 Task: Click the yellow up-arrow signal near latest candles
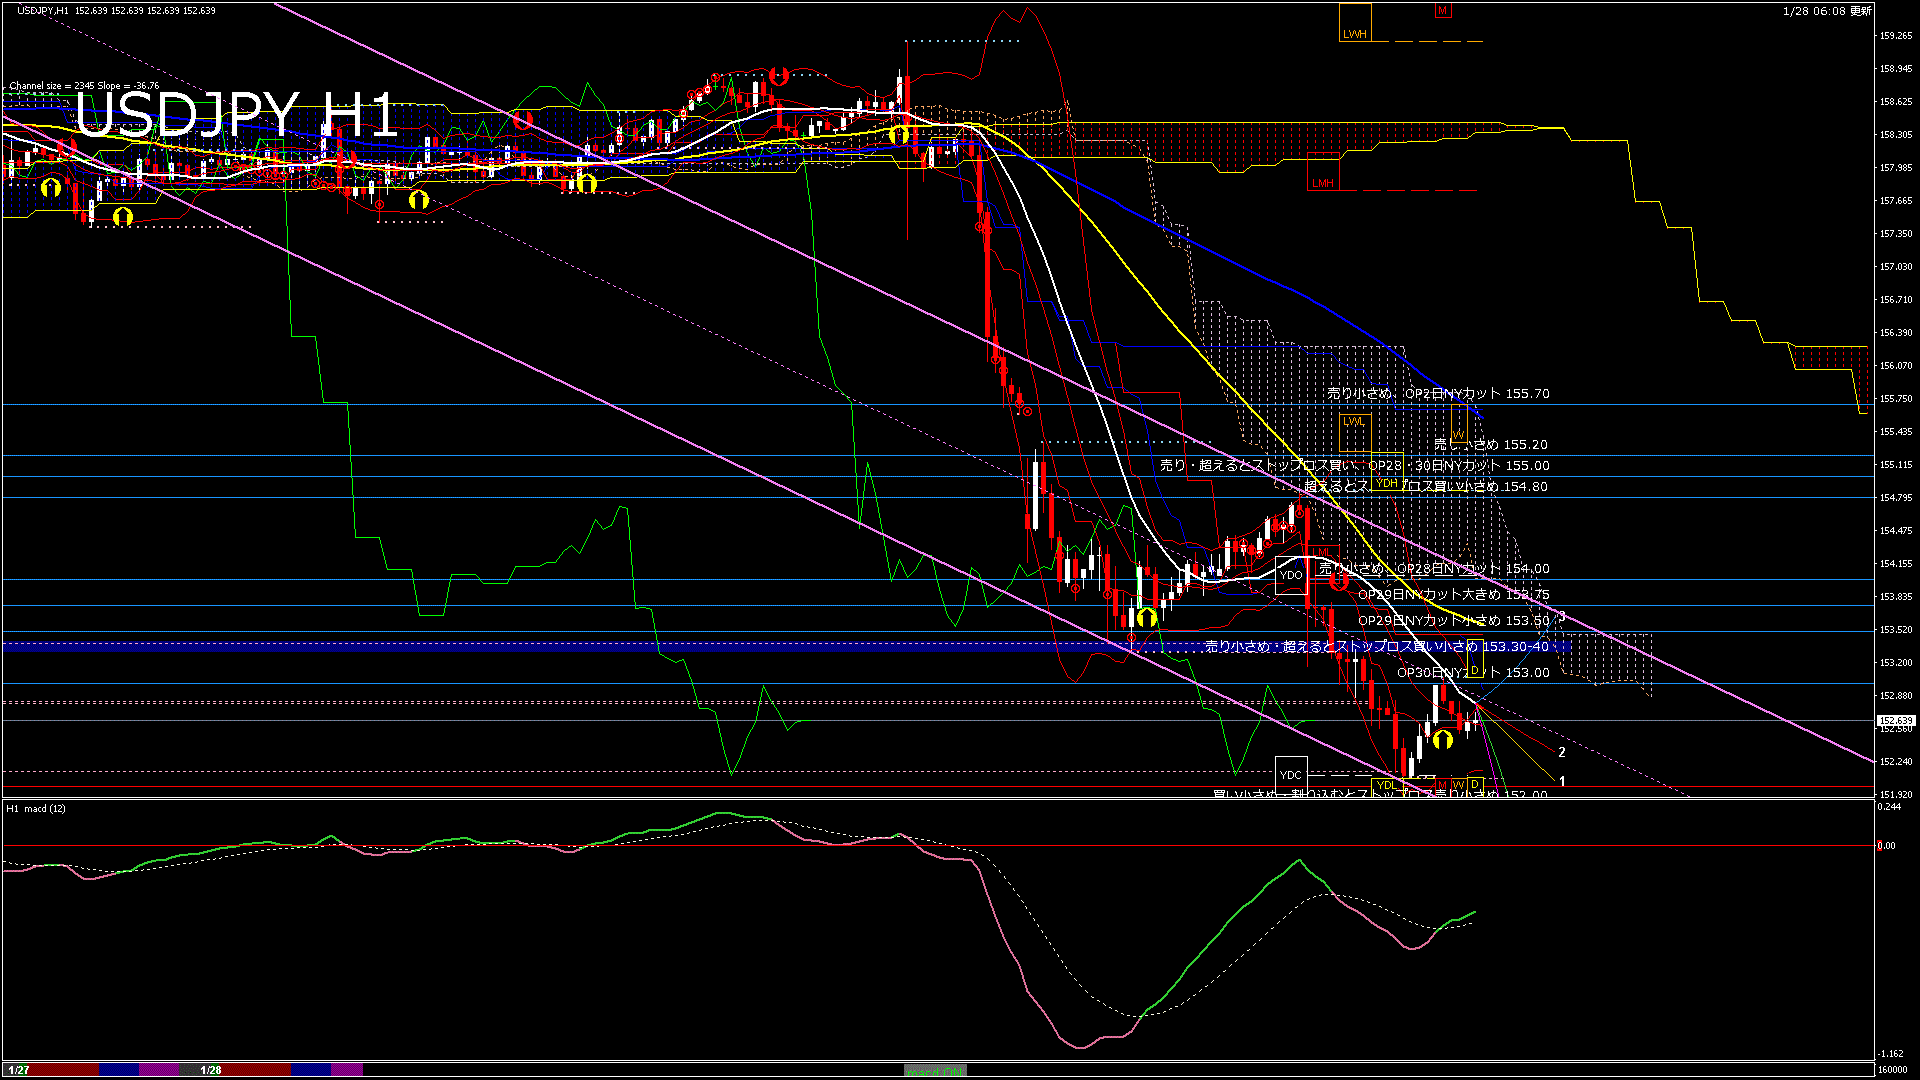[x=1442, y=739]
